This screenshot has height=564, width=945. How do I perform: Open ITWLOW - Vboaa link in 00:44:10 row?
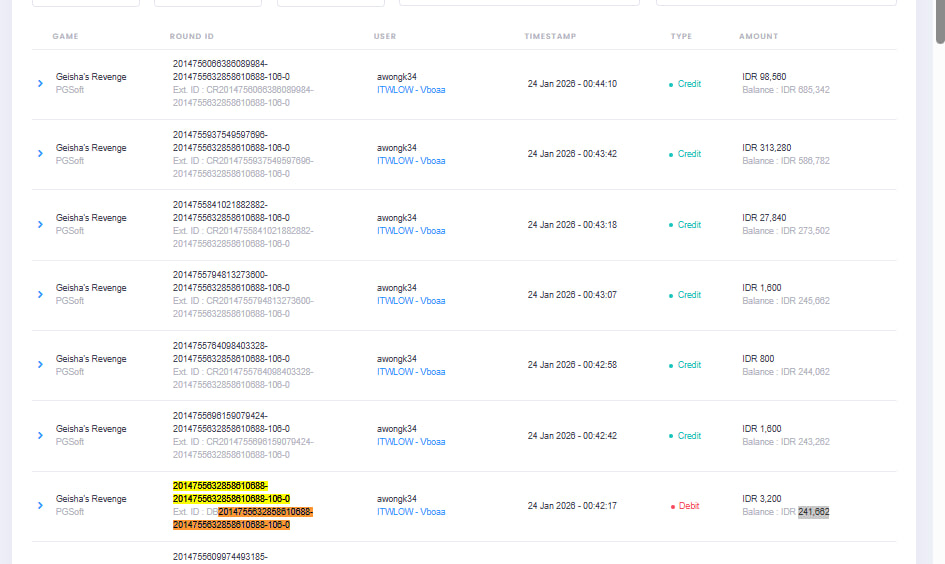(411, 90)
